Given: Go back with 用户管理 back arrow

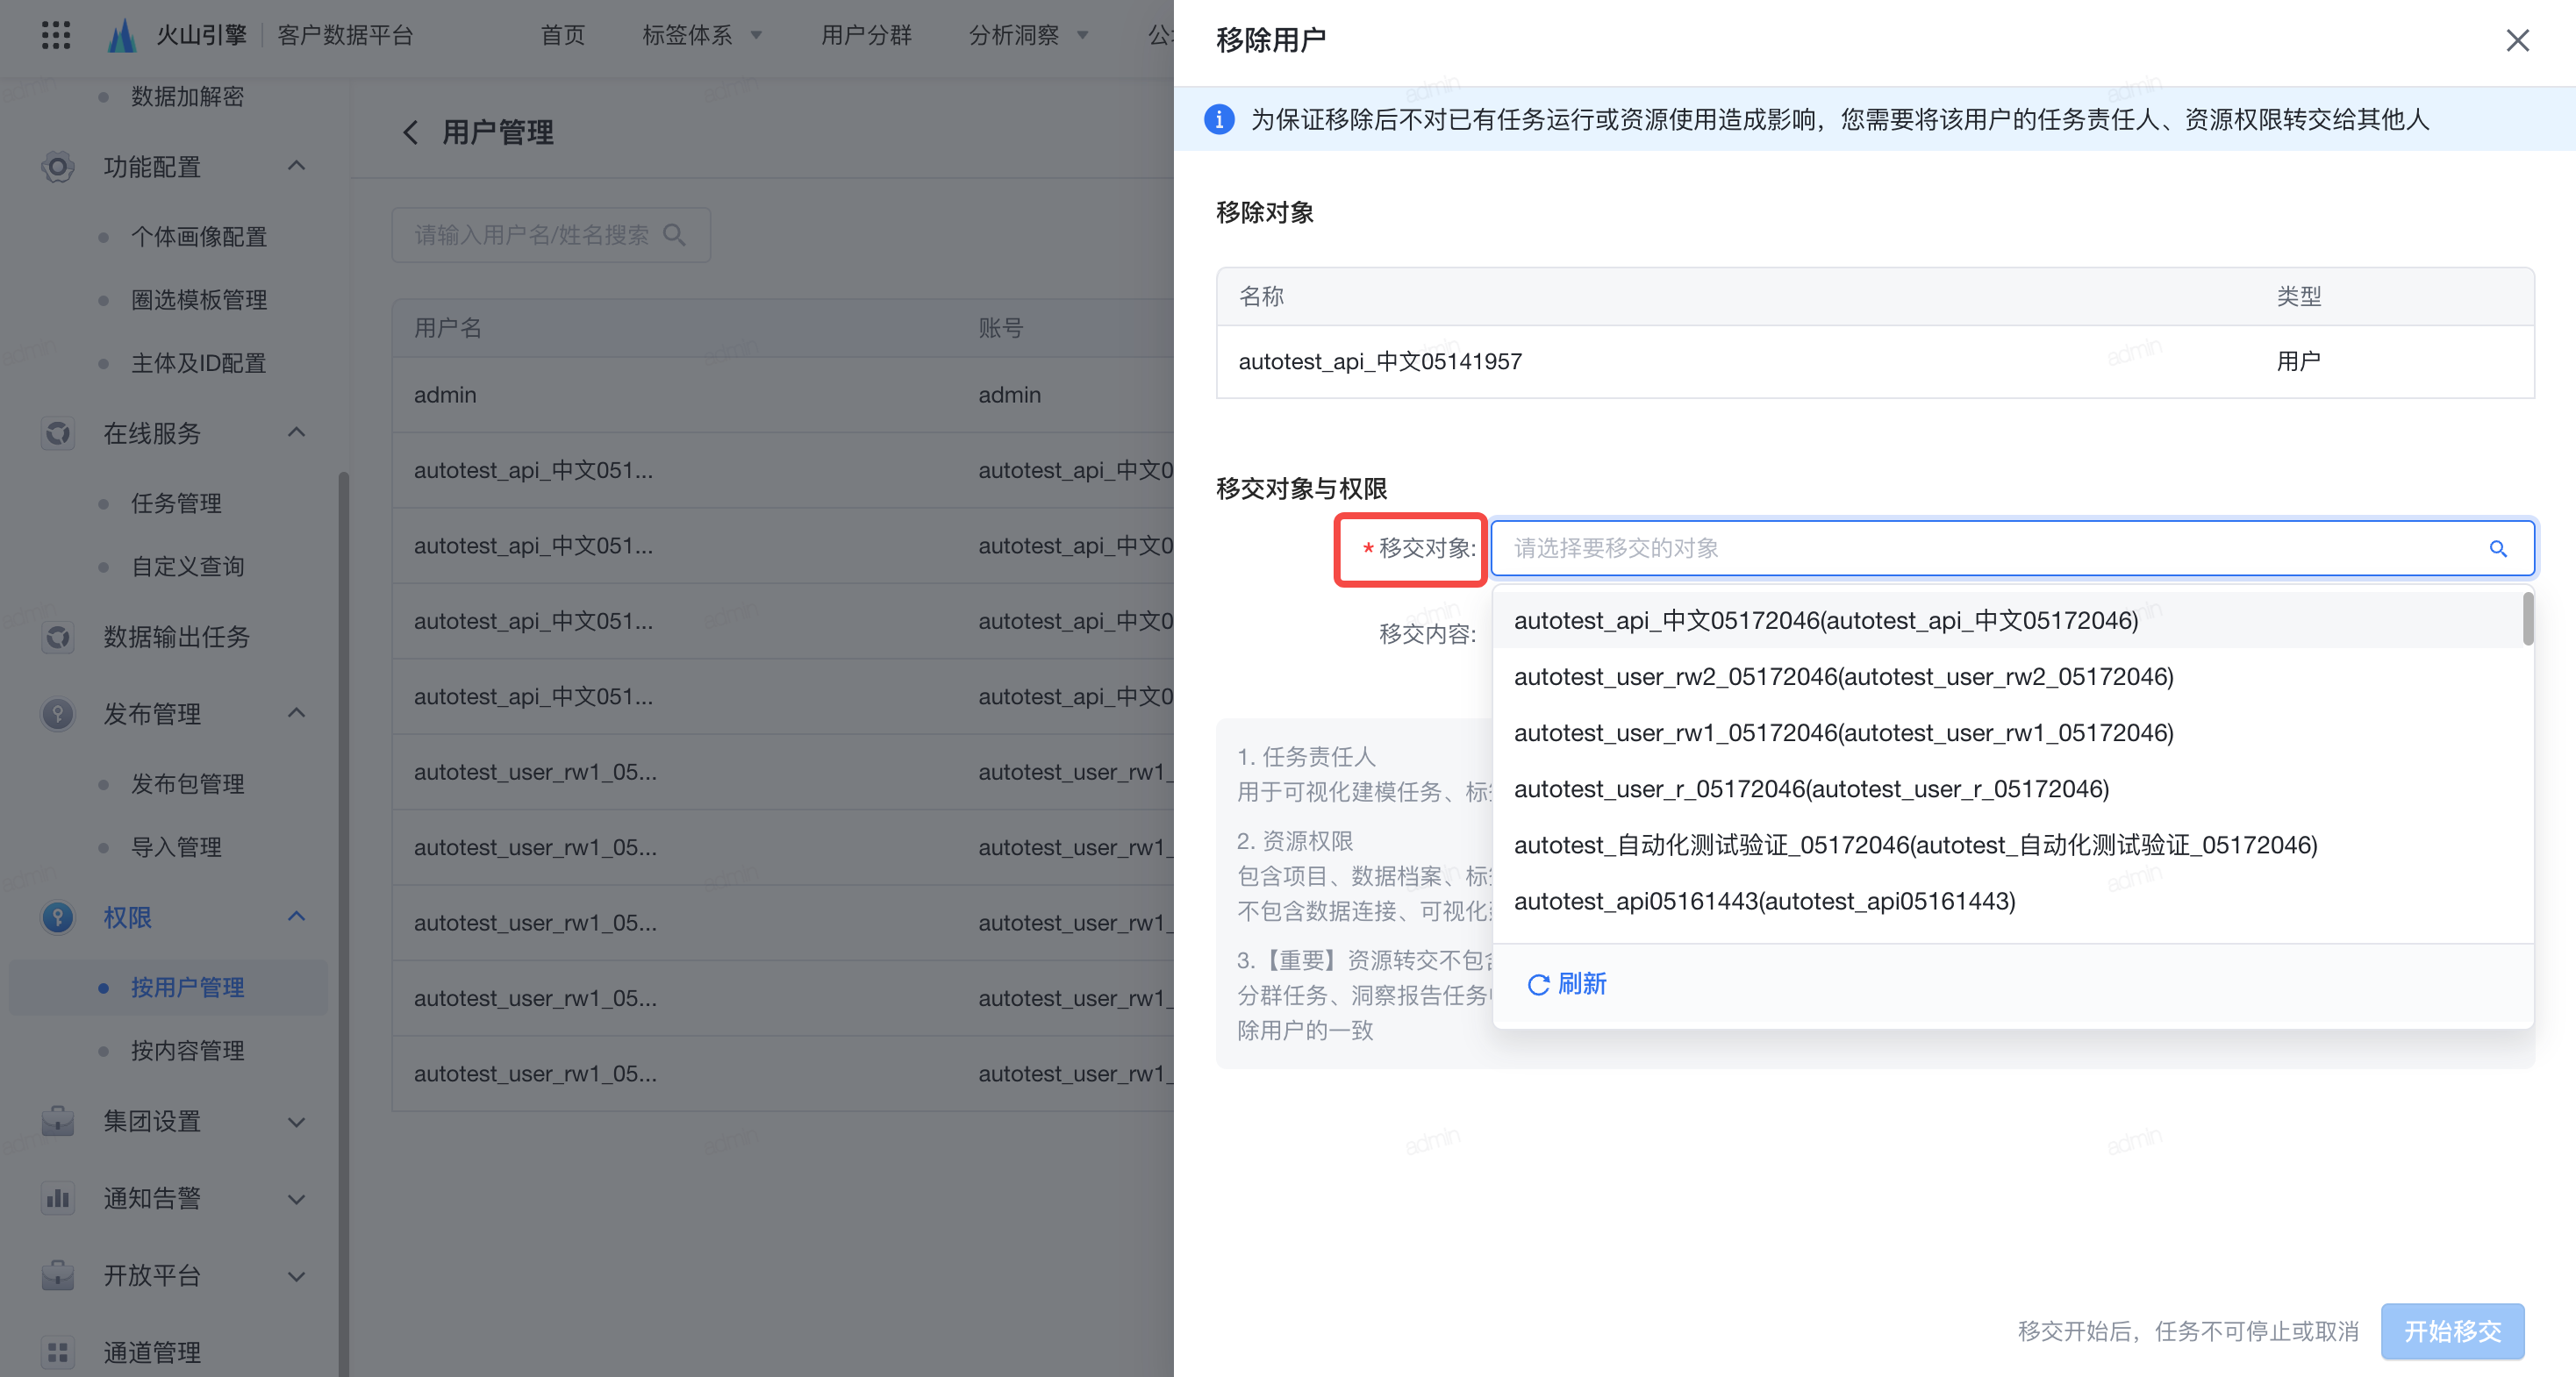Looking at the screenshot, I should (x=410, y=132).
